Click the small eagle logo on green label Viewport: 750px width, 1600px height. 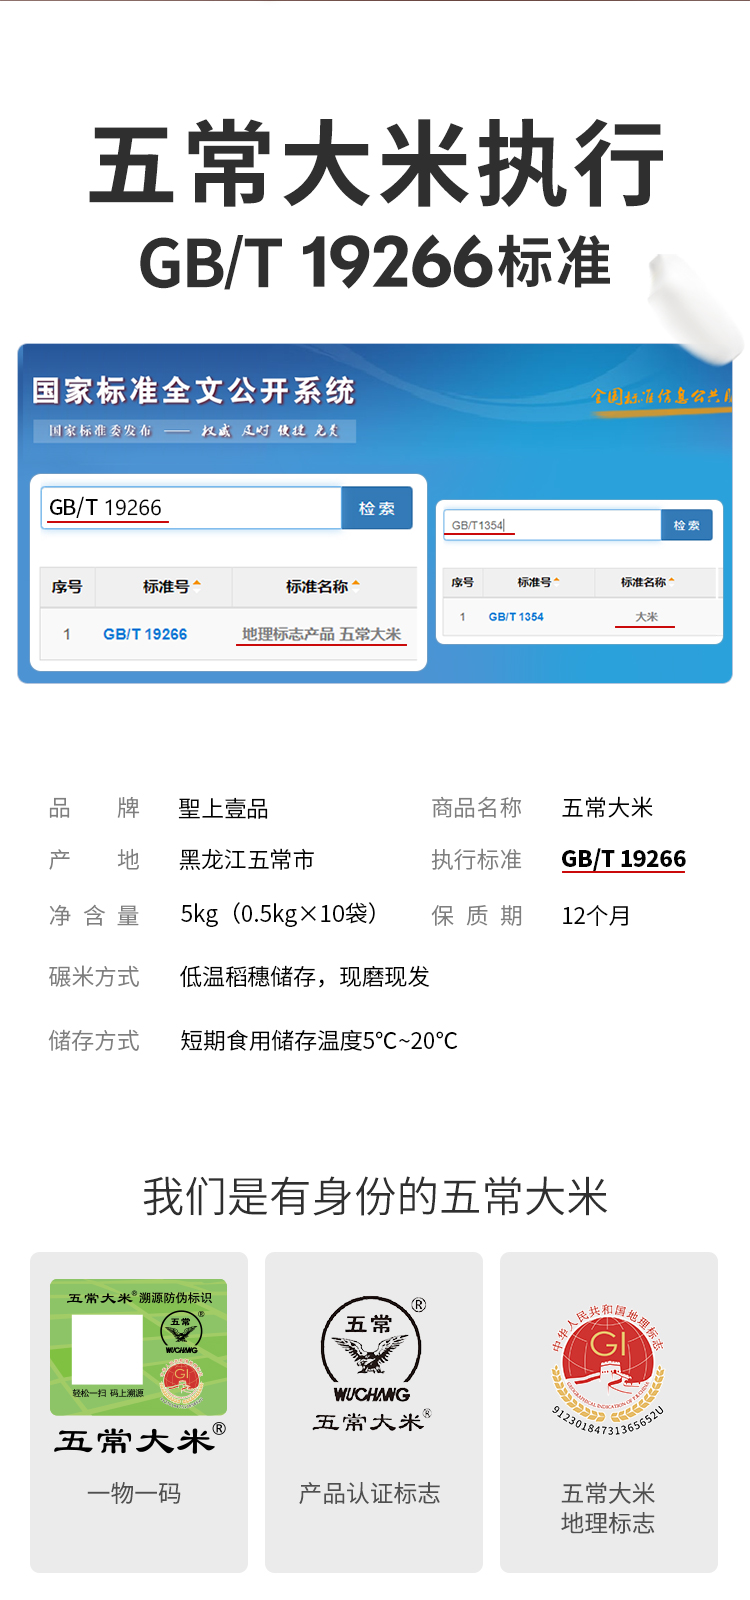[182, 1332]
